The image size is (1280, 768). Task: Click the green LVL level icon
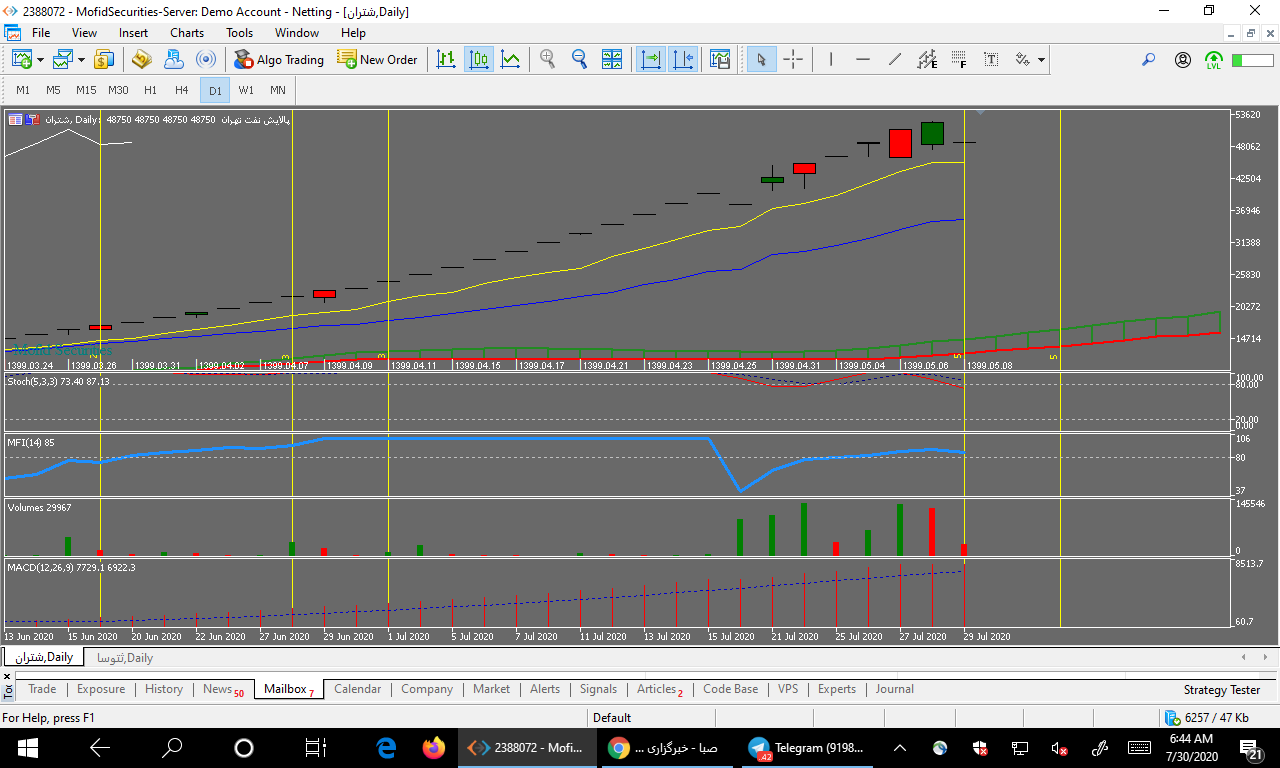pos(1214,60)
